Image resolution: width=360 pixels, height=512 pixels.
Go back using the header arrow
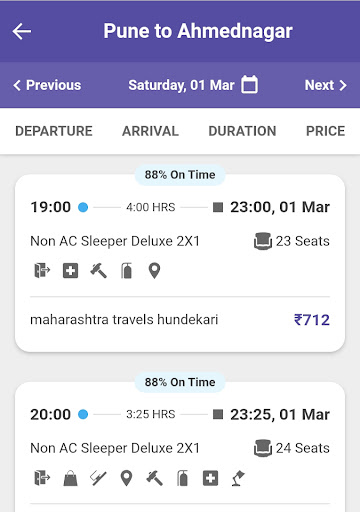22,31
